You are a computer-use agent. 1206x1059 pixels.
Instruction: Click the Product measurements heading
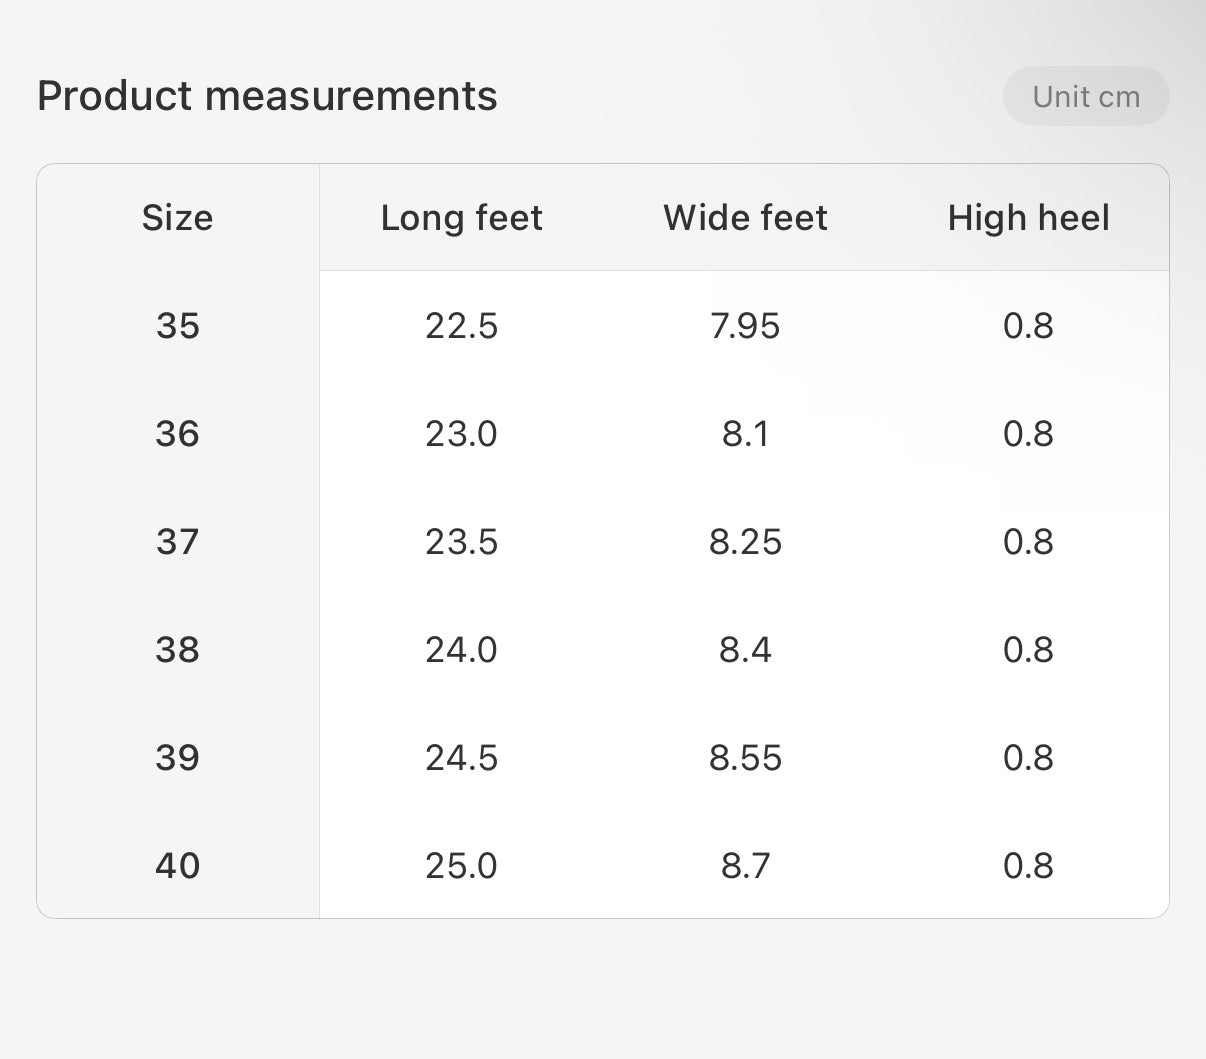coord(267,96)
